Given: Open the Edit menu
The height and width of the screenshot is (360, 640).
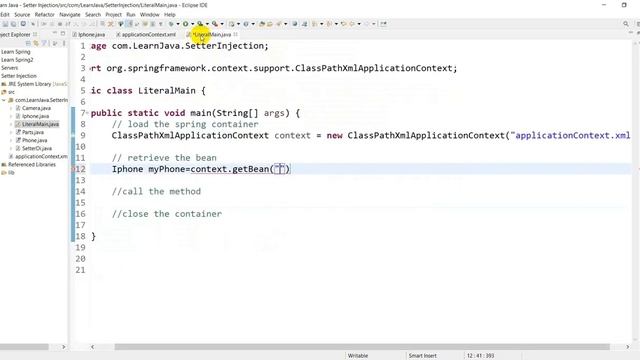Looking at the screenshot, I should pos(4,14).
